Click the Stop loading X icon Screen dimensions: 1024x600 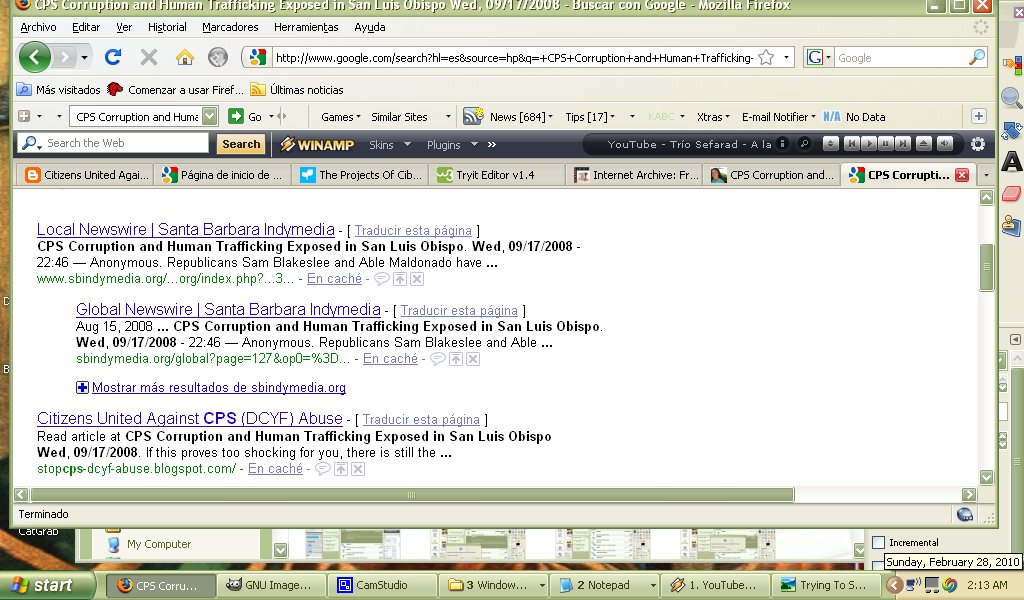tap(149, 57)
